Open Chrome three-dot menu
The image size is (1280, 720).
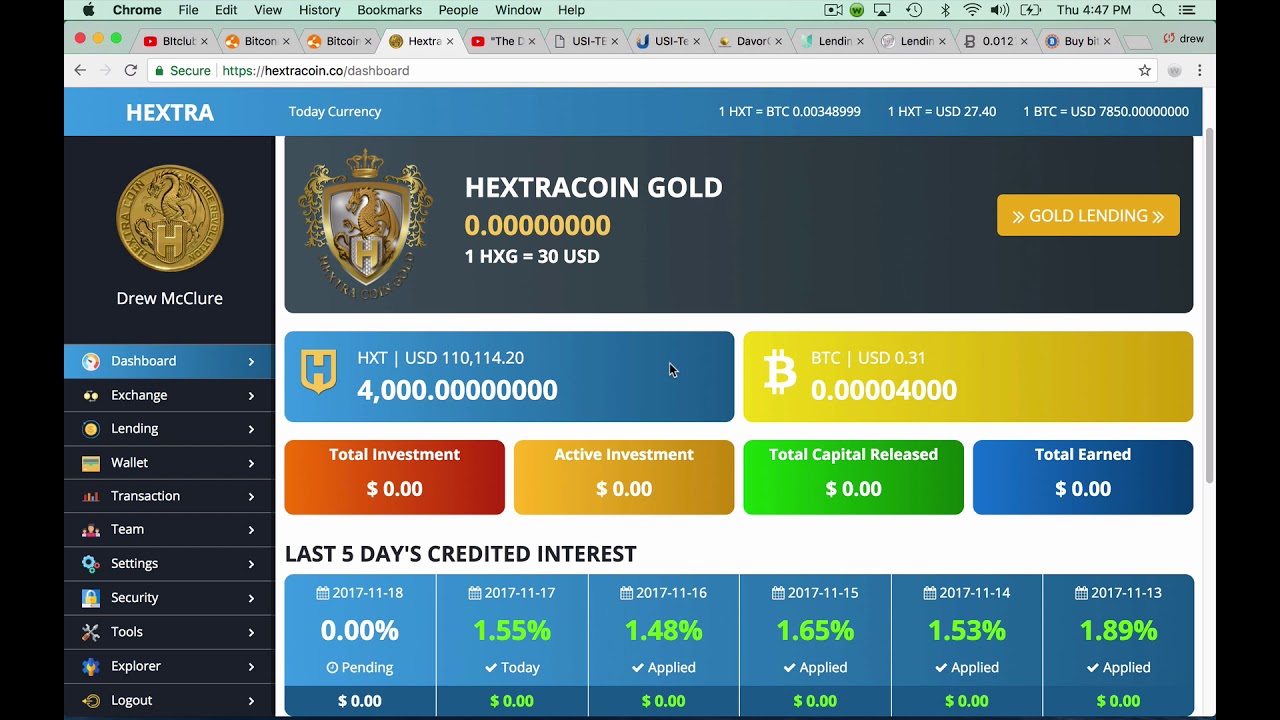(x=1199, y=70)
